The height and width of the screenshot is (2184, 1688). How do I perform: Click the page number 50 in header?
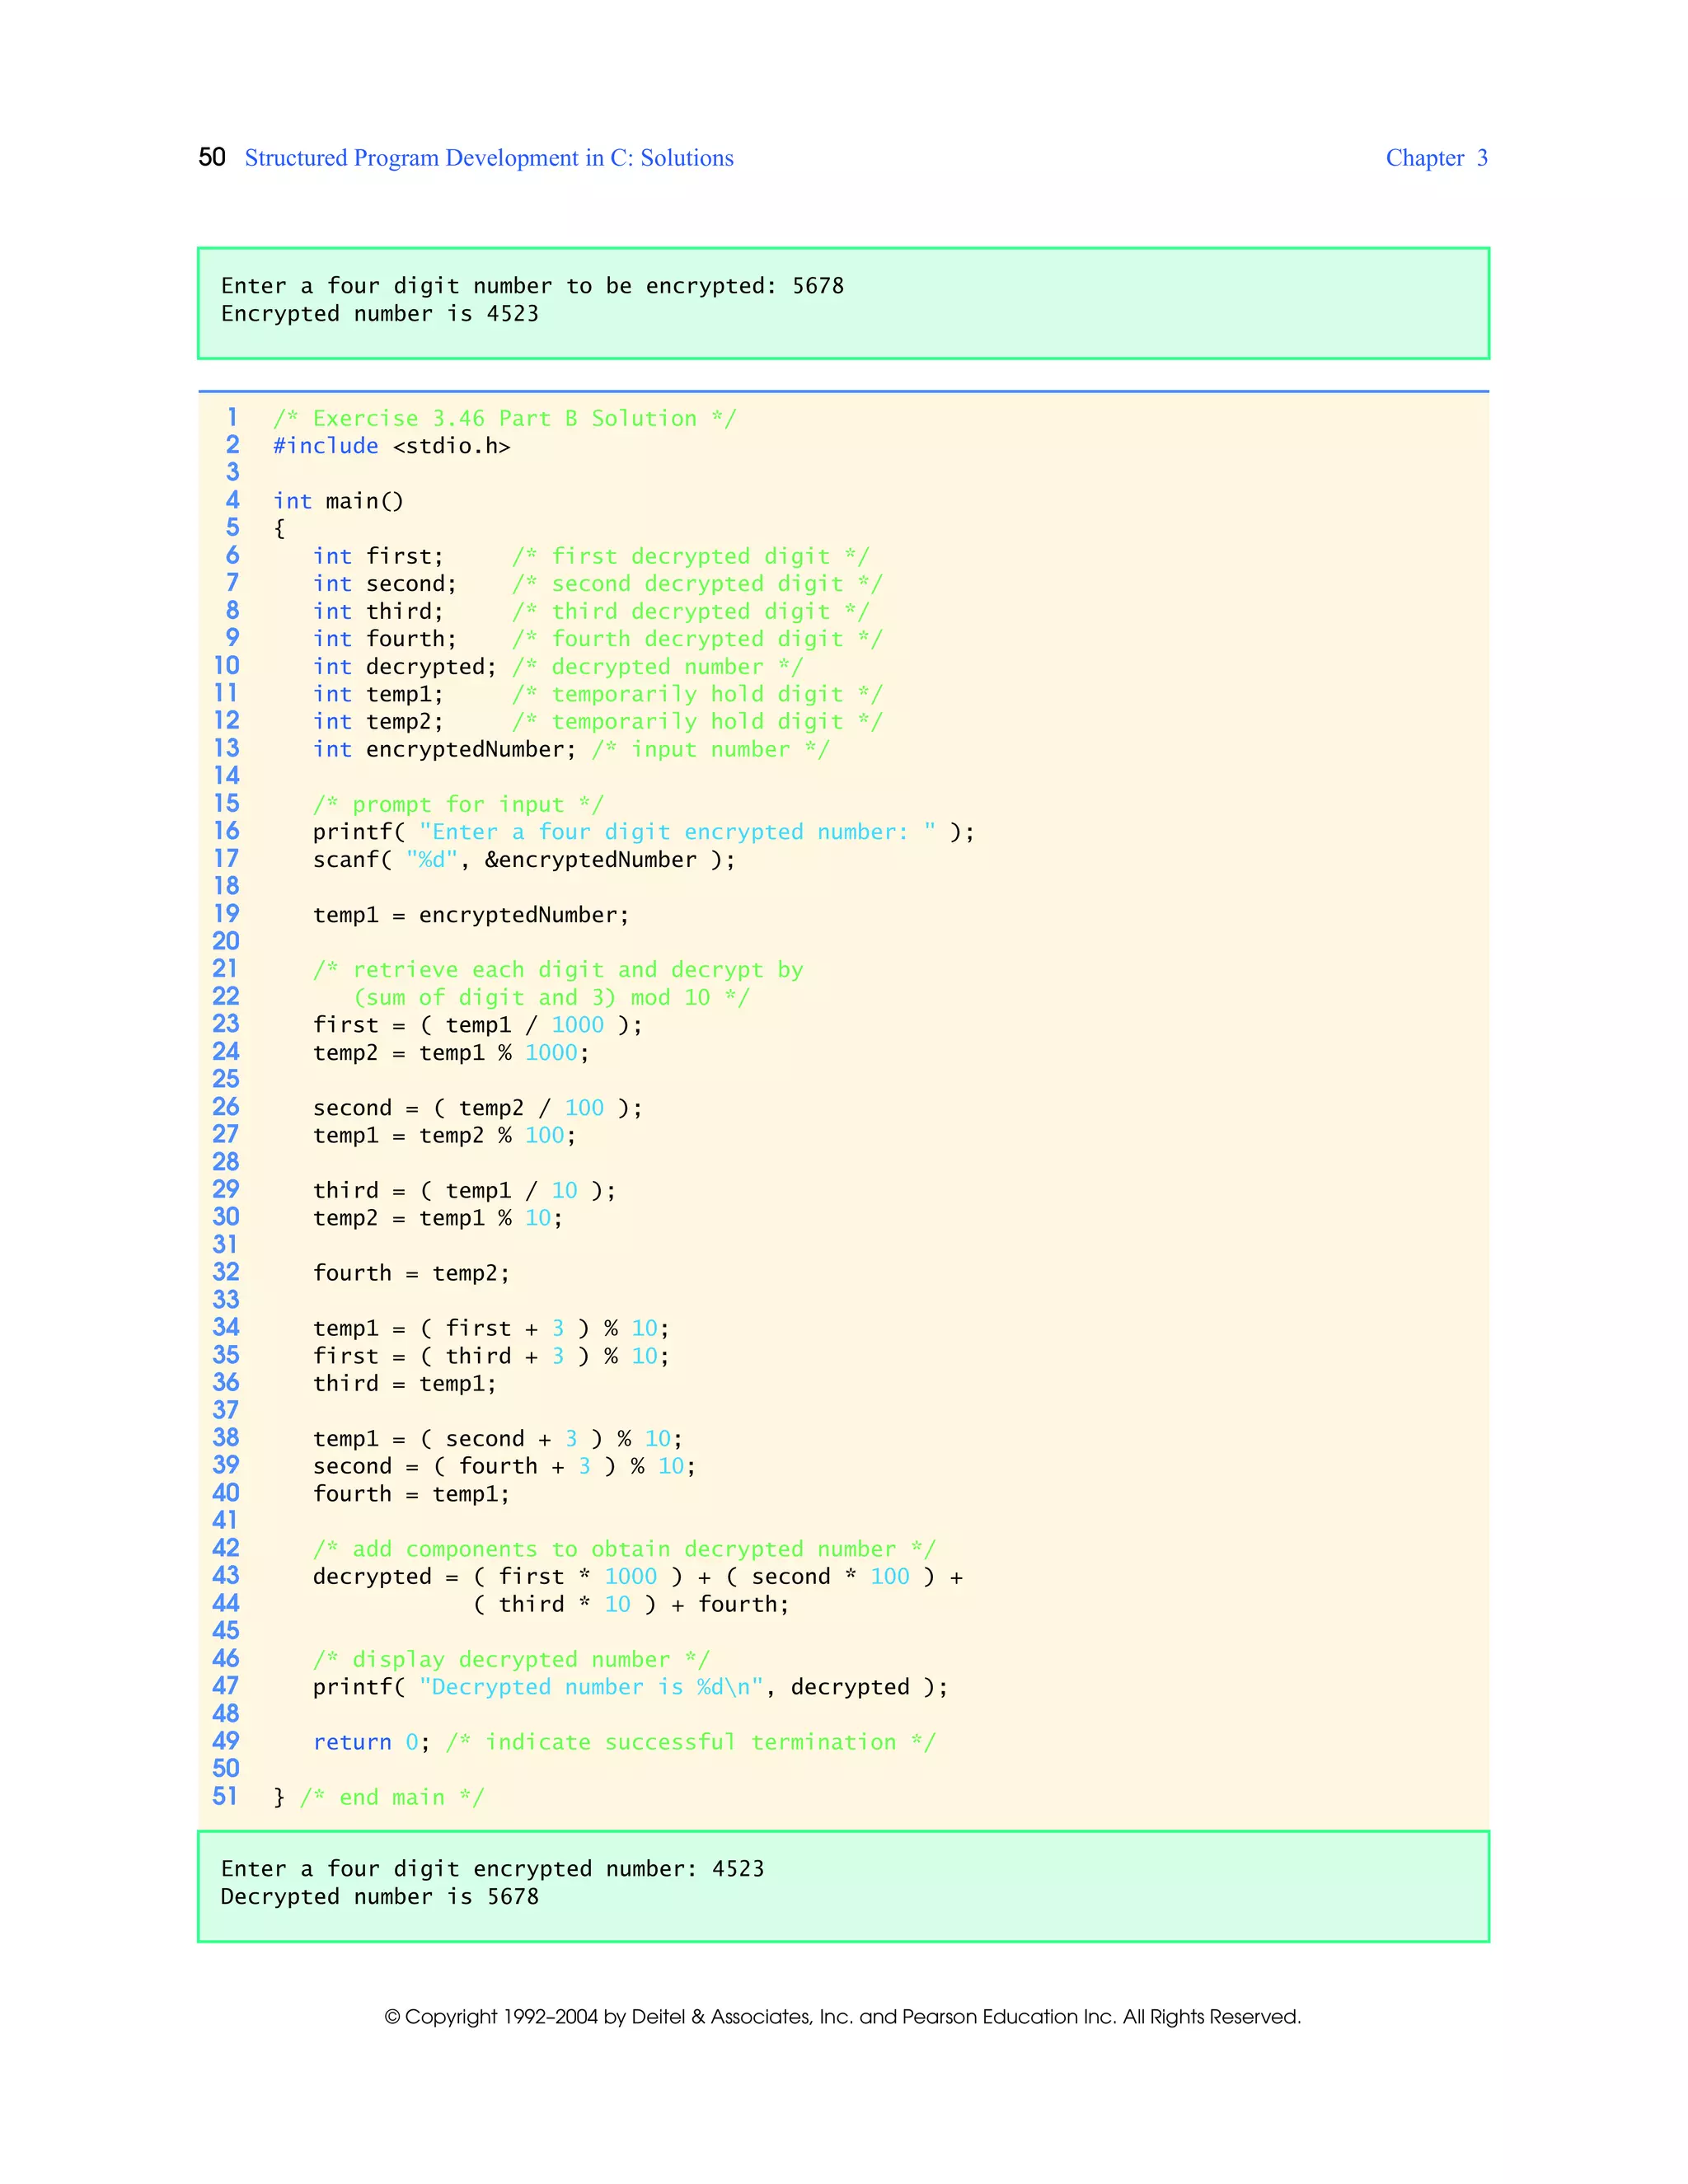[212, 157]
